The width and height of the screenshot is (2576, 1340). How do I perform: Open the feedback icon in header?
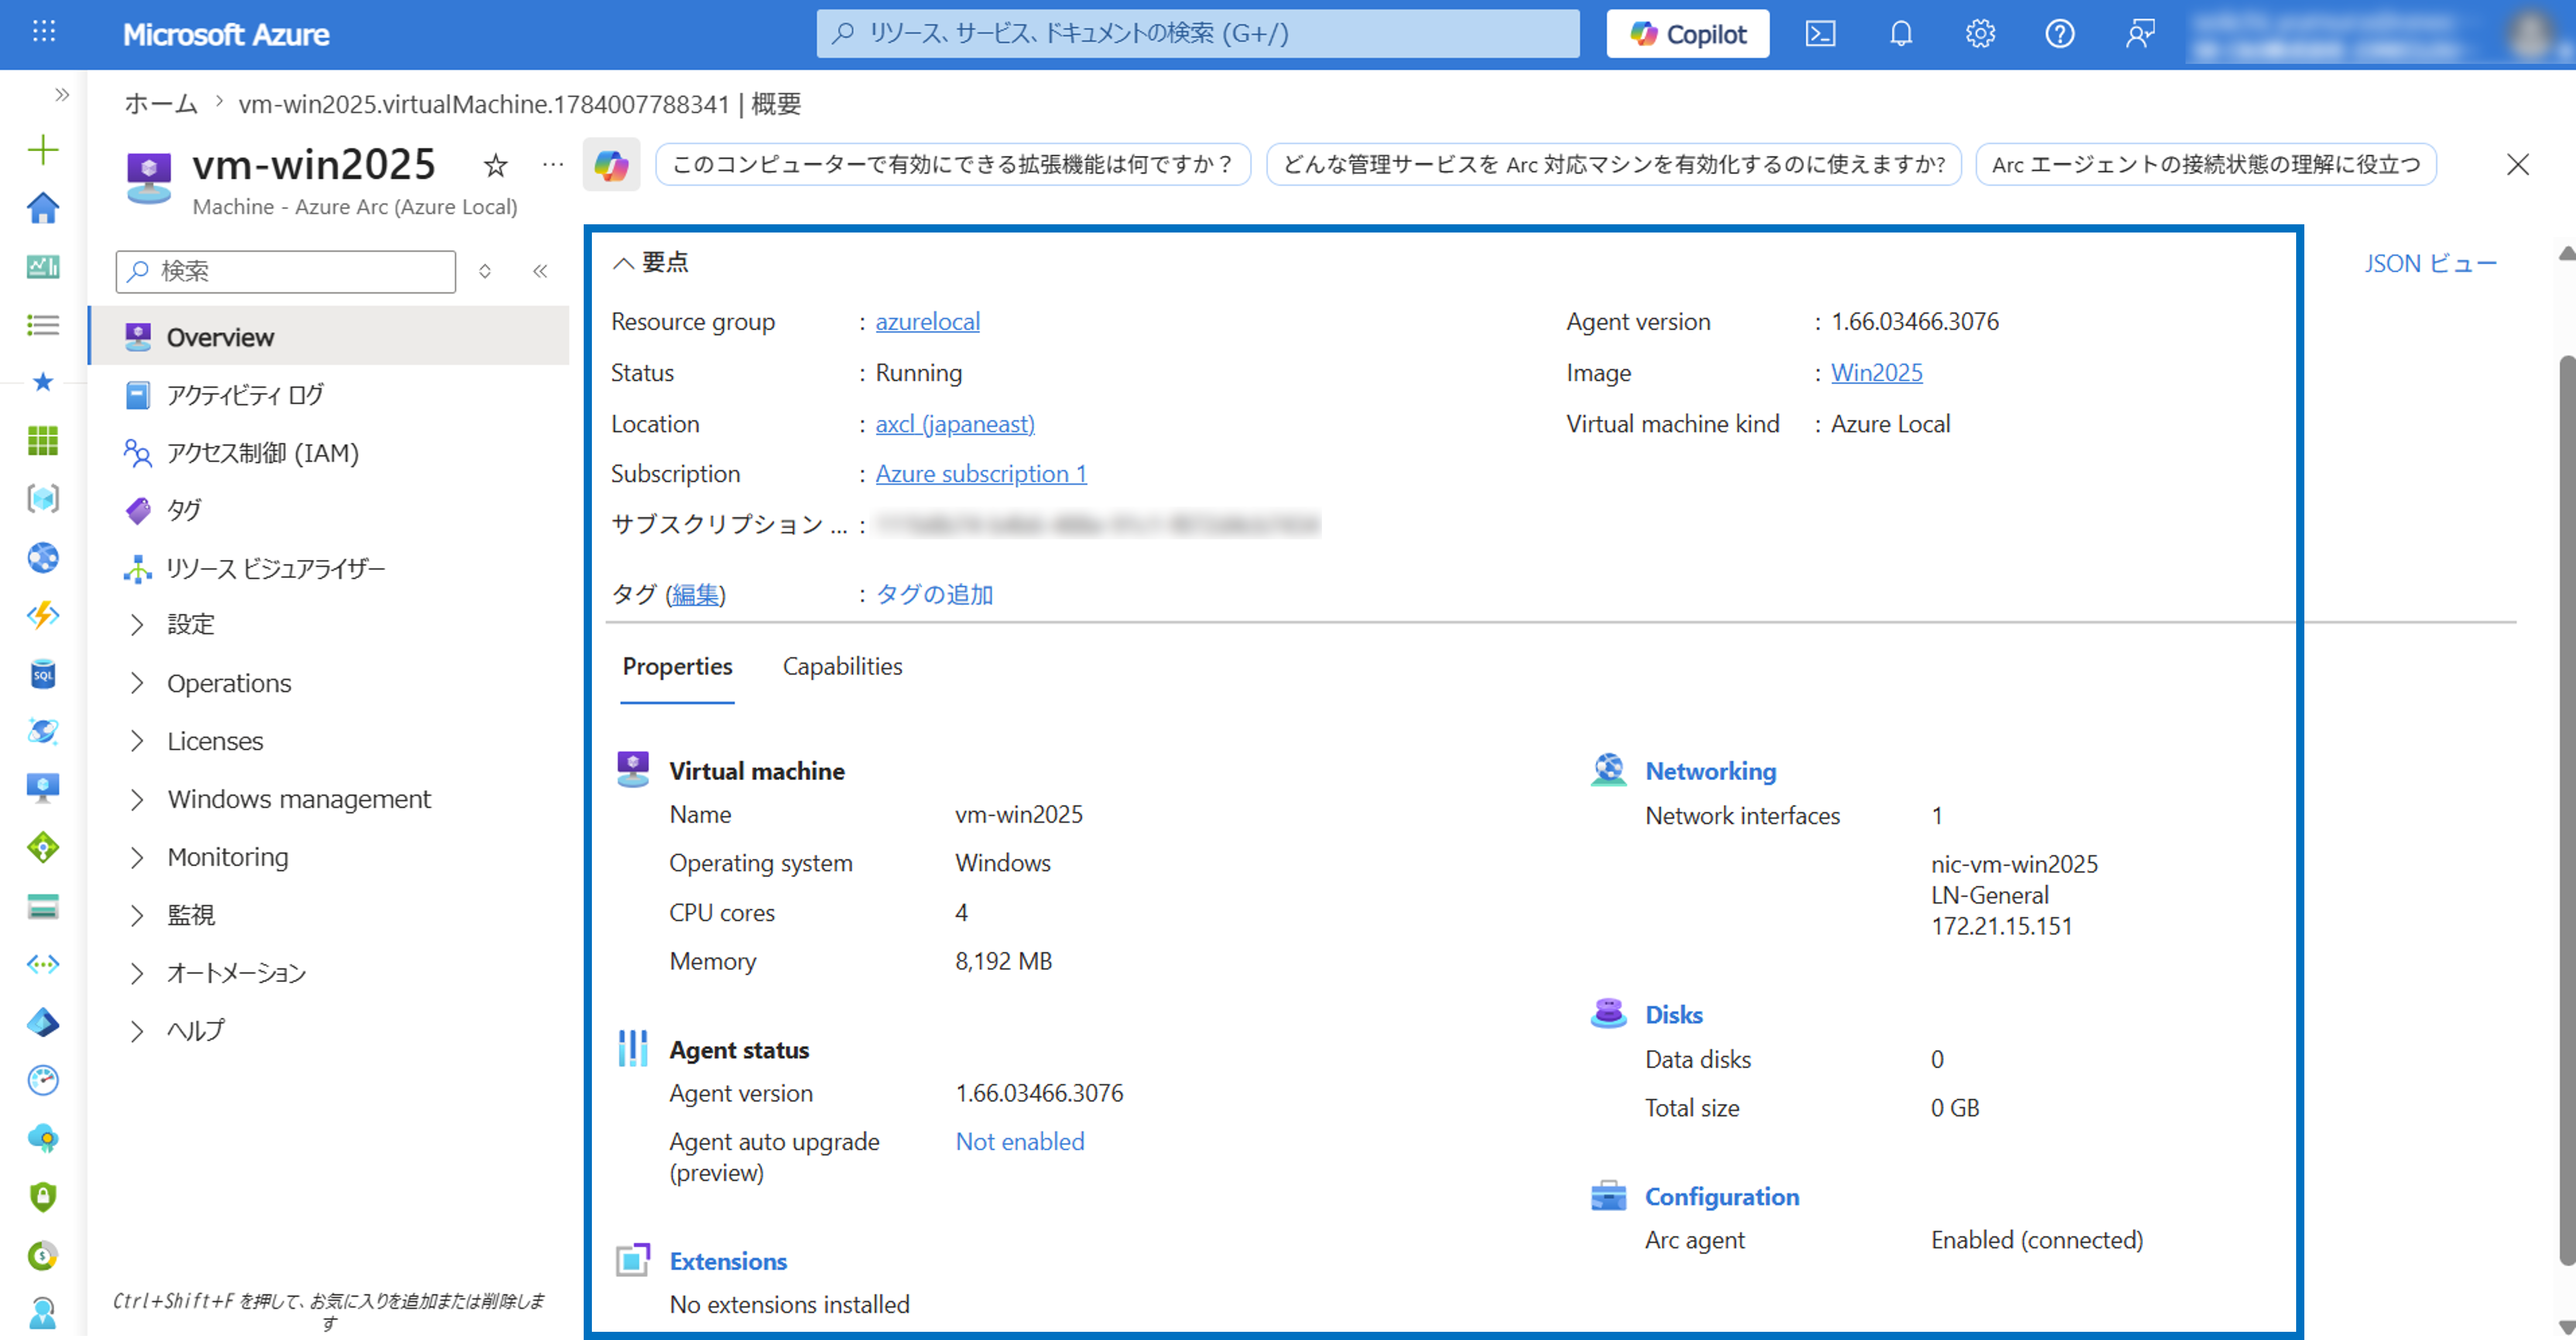click(x=2140, y=34)
